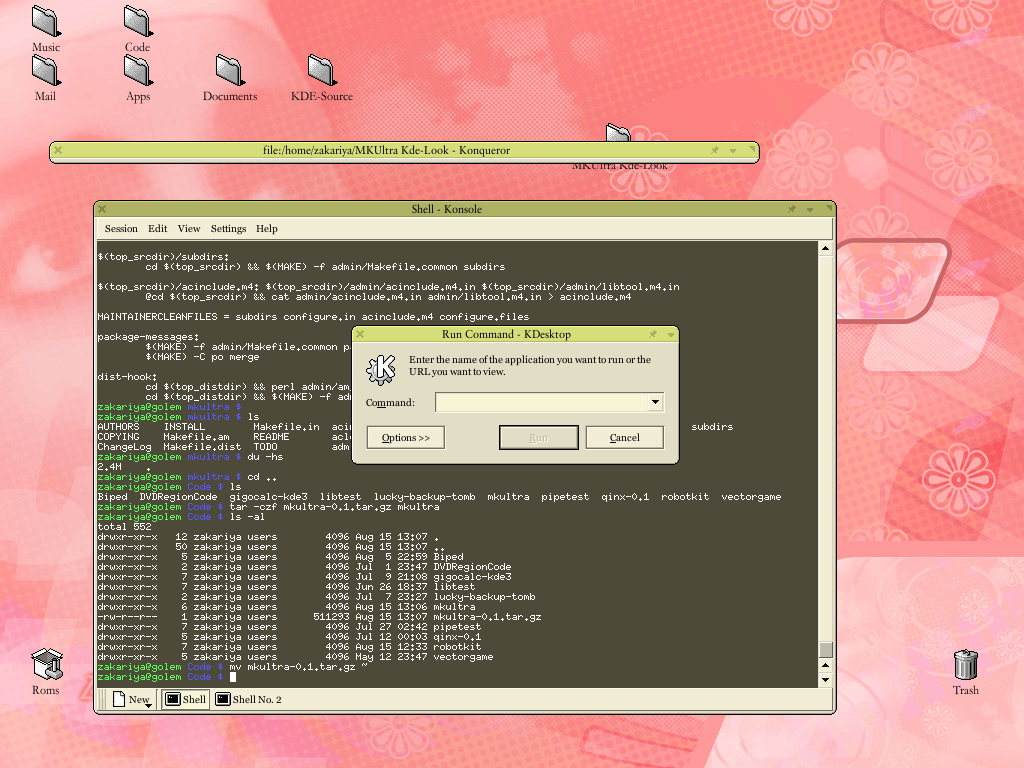Click the 'total 552' line in Konsole
This screenshot has width=1024, height=768.
pos(124,527)
